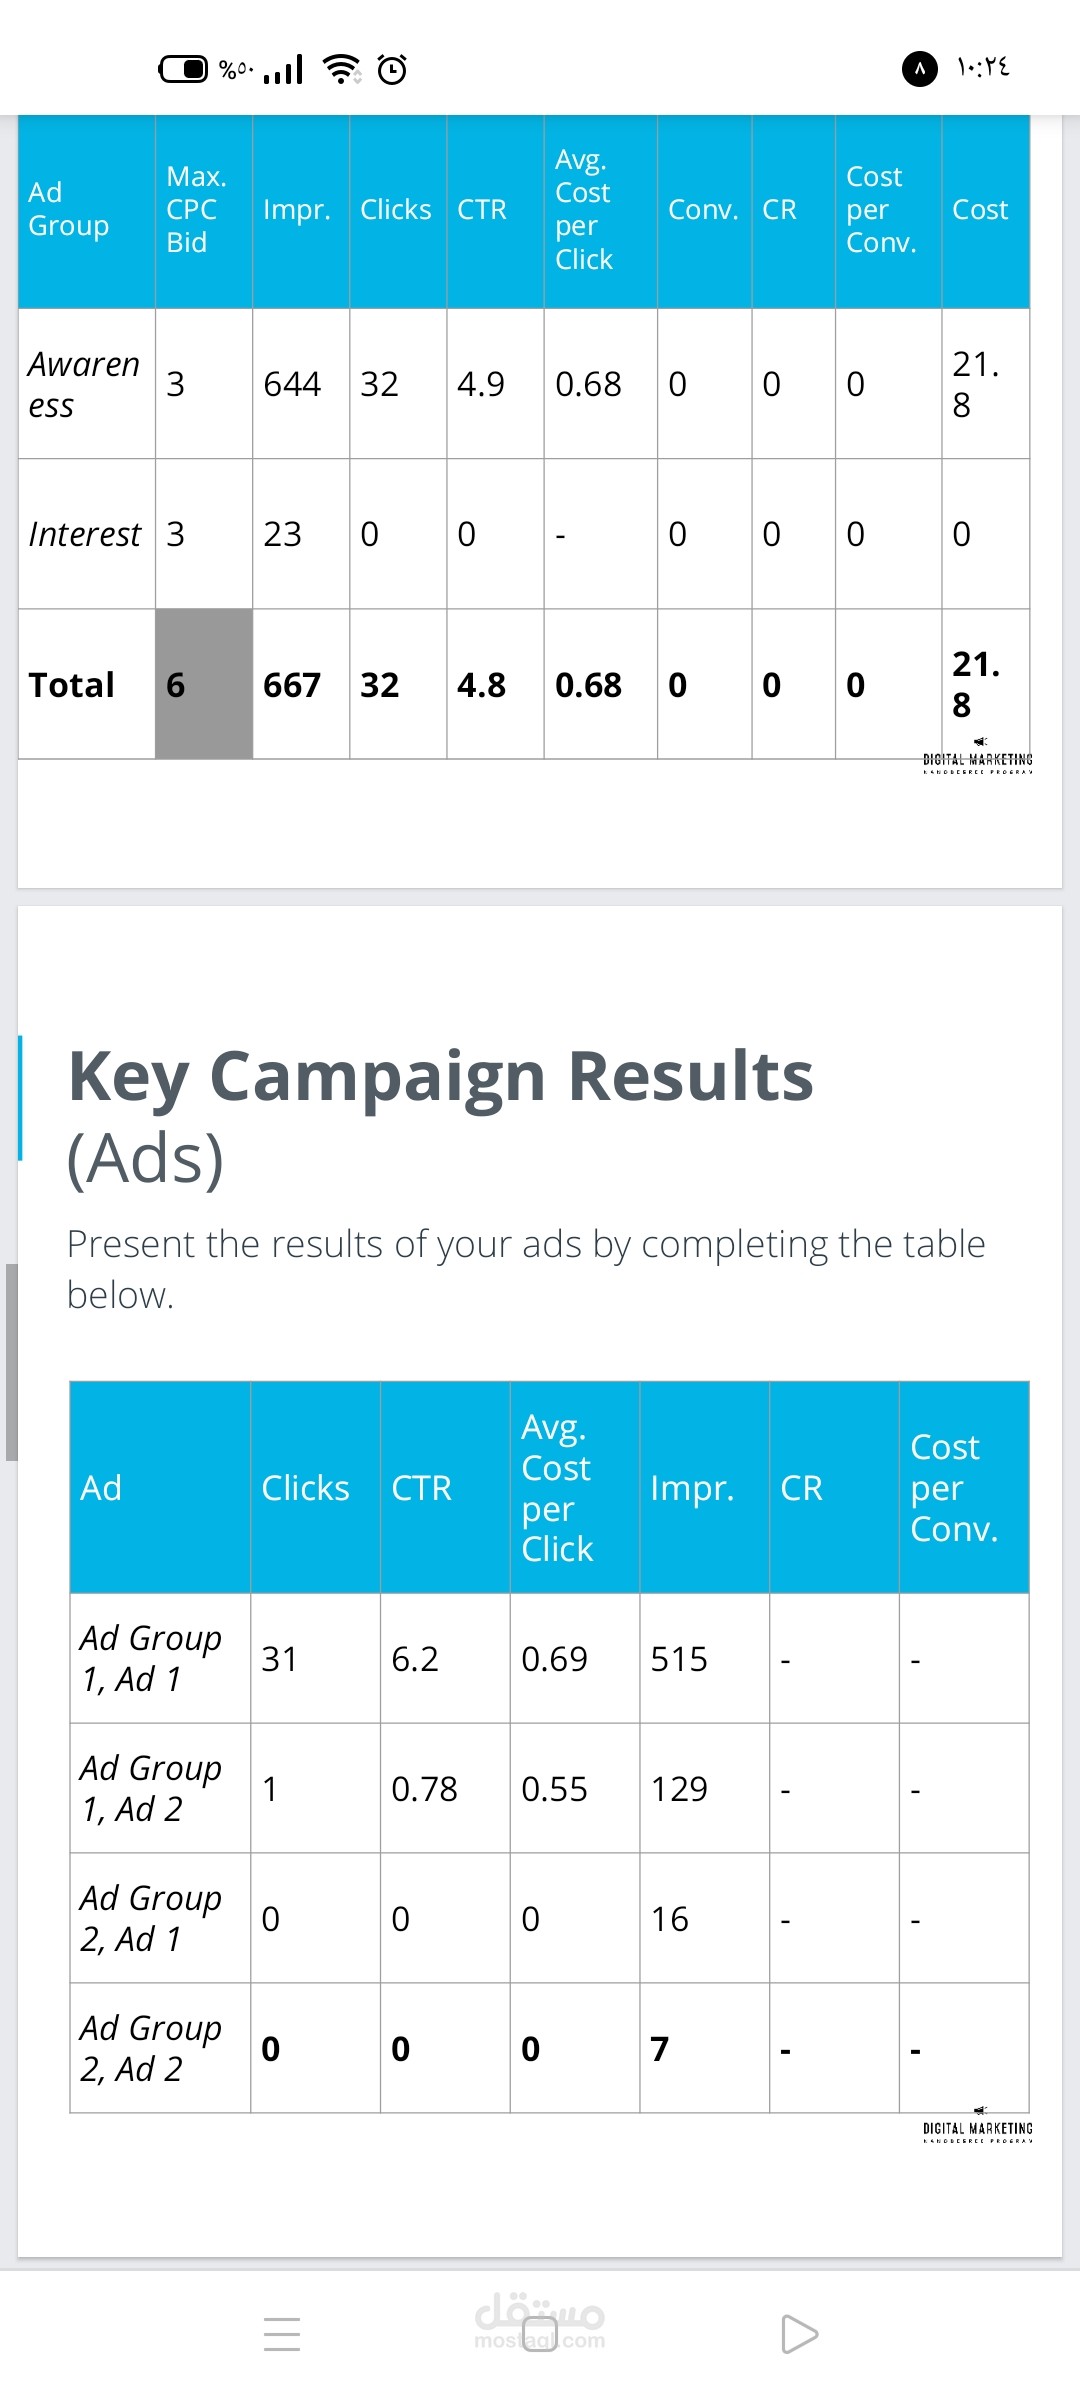
Task: Select the "Ad Group 2, Ad 2" row label
Action: tap(151, 2048)
